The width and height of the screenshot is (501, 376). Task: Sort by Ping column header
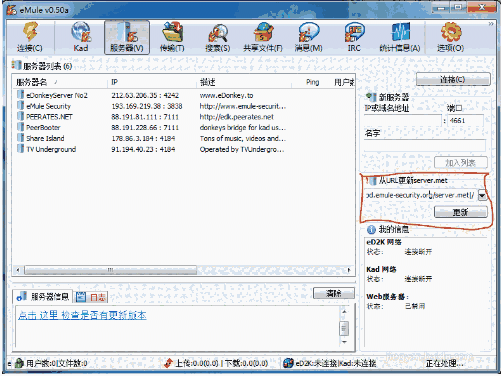coord(312,82)
